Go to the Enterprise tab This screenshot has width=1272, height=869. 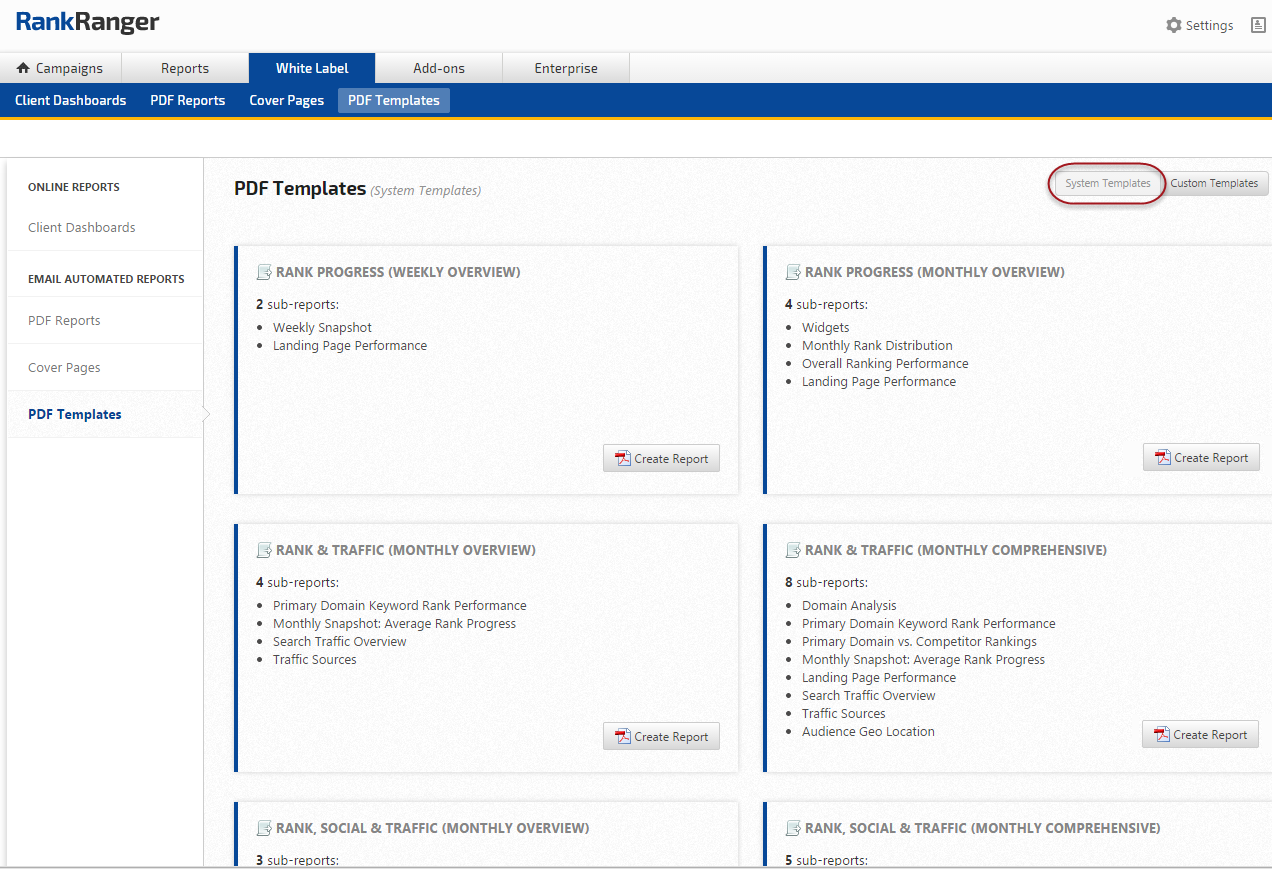pos(566,68)
